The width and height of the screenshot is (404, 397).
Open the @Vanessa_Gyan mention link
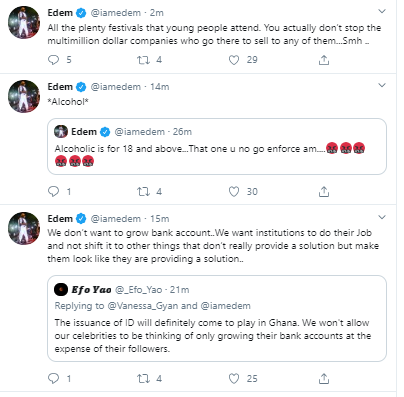[x=143, y=306]
